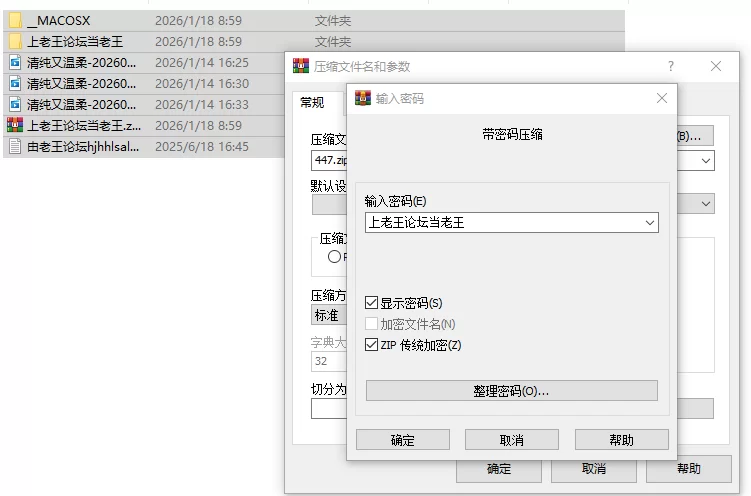Click date 2026/1/18 8:59 in _MACOSX row
Image resolution: width=751 pixels, height=496 pixels.
click(198, 21)
